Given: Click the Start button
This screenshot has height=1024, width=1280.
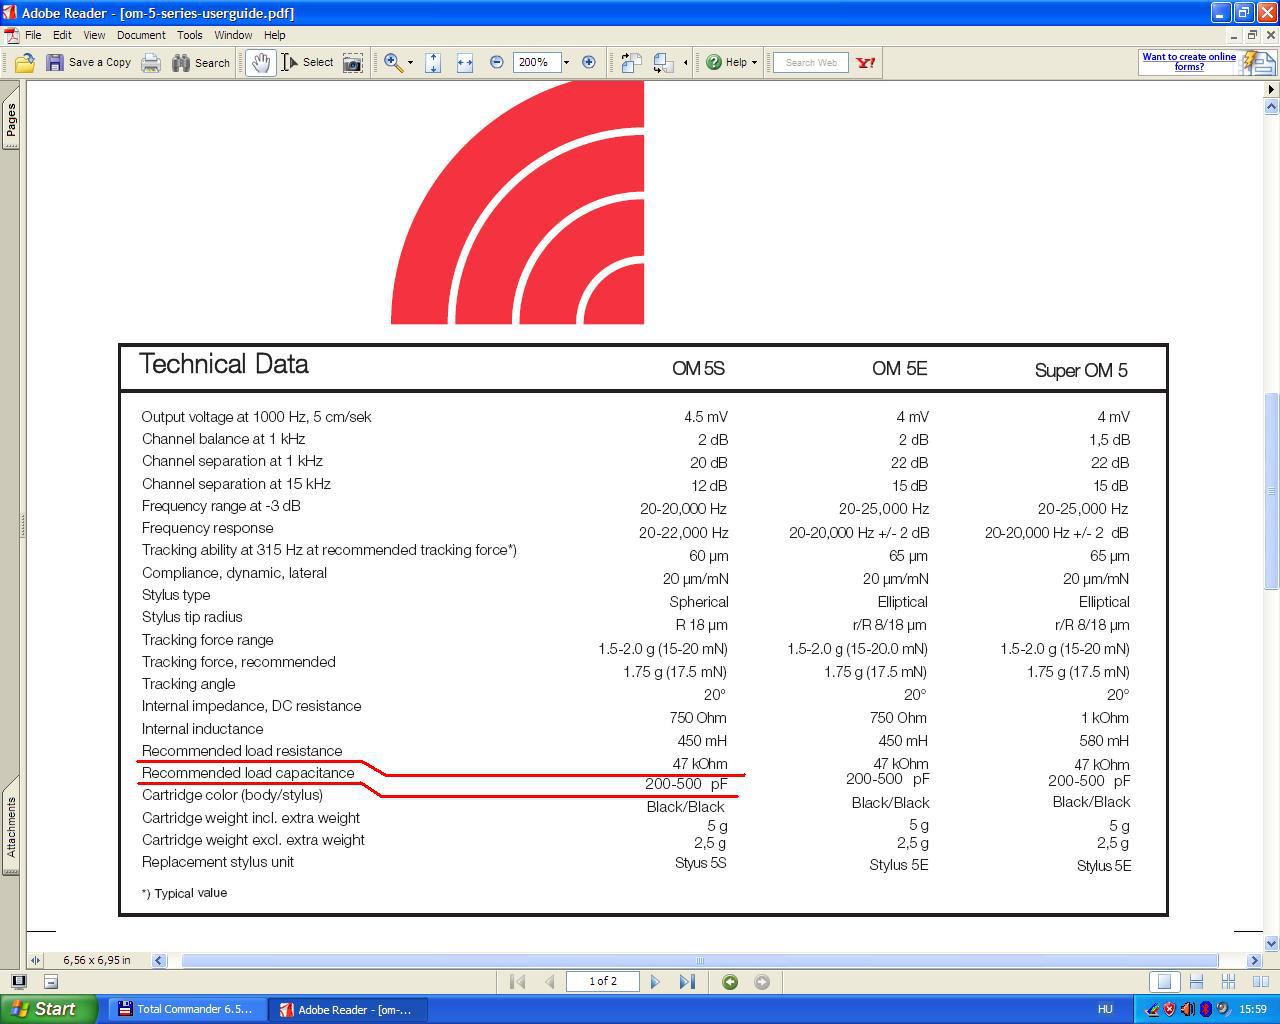Looking at the screenshot, I should tap(48, 1009).
